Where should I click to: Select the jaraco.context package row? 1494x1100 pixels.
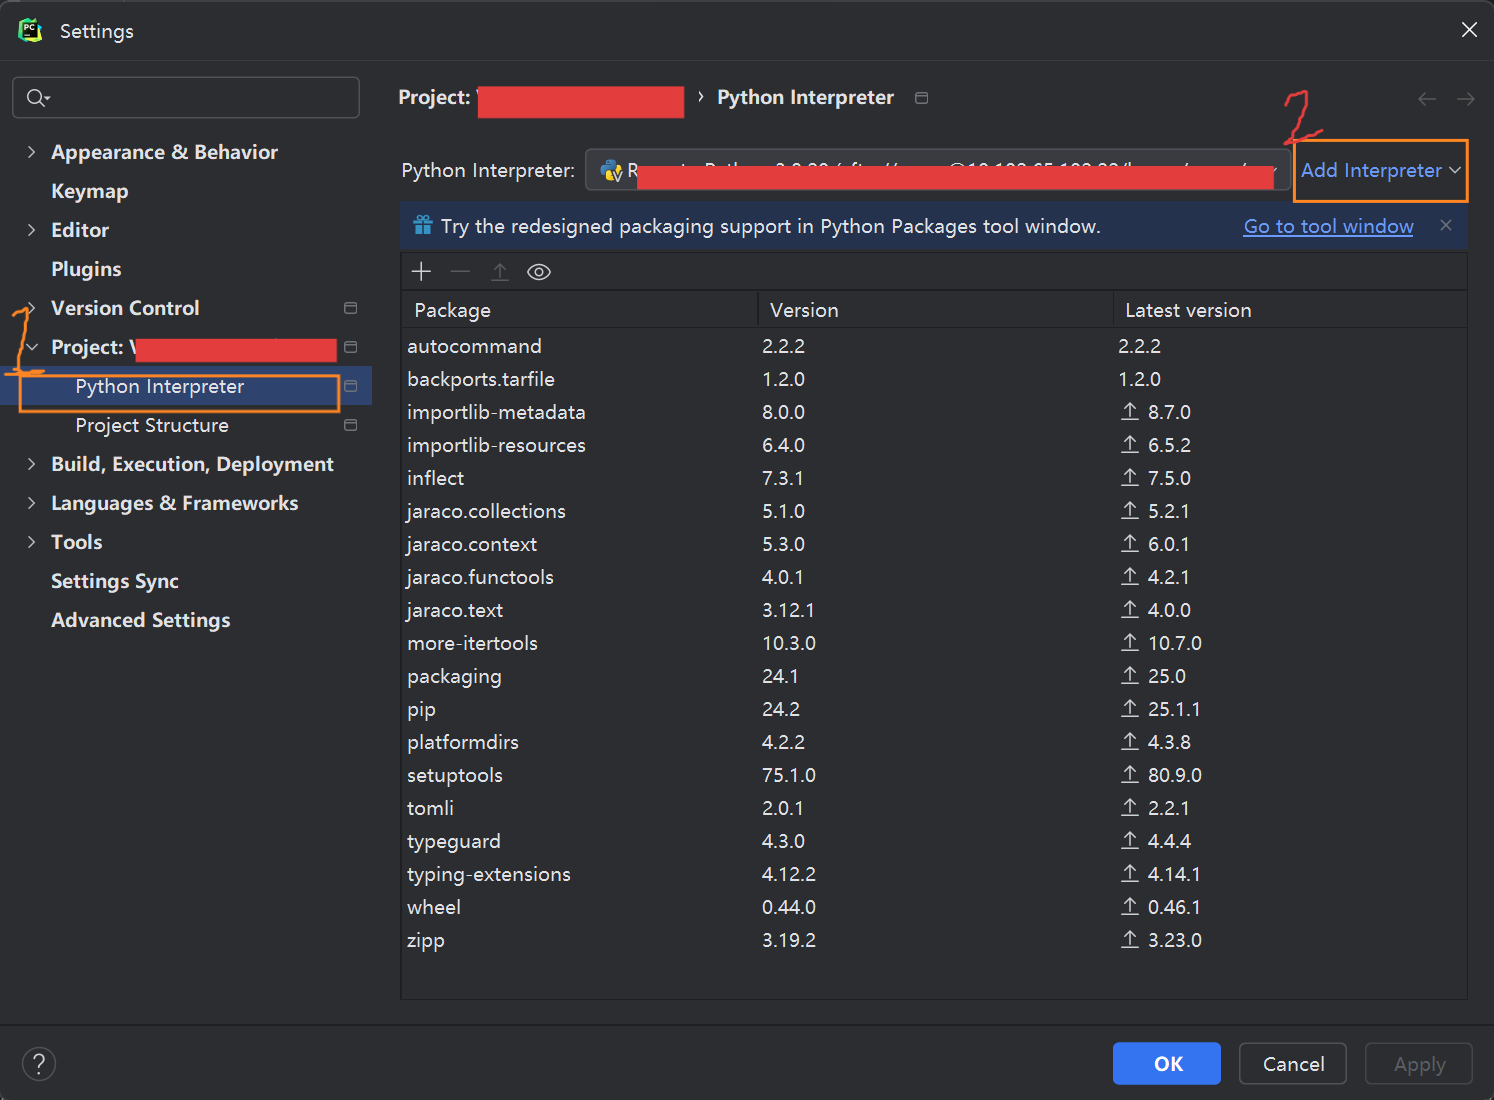pos(934,544)
